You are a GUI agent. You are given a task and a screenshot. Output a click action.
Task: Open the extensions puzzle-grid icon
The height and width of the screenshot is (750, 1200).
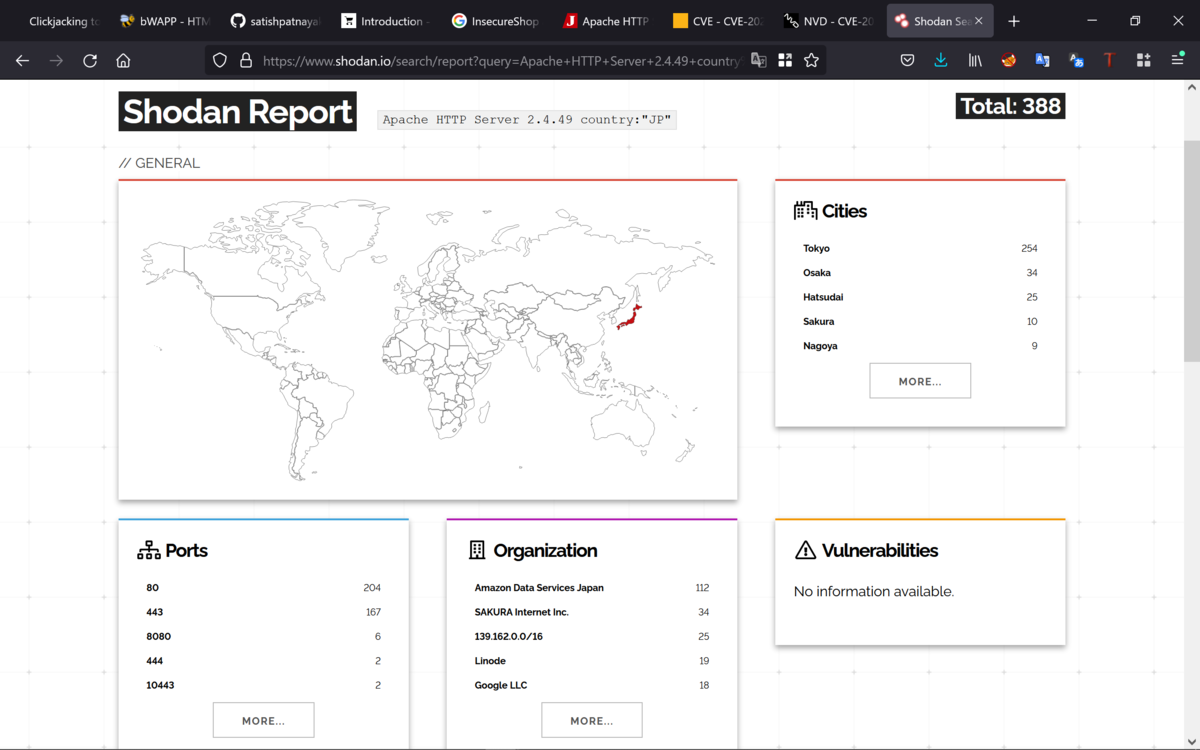(x=1143, y=61)
